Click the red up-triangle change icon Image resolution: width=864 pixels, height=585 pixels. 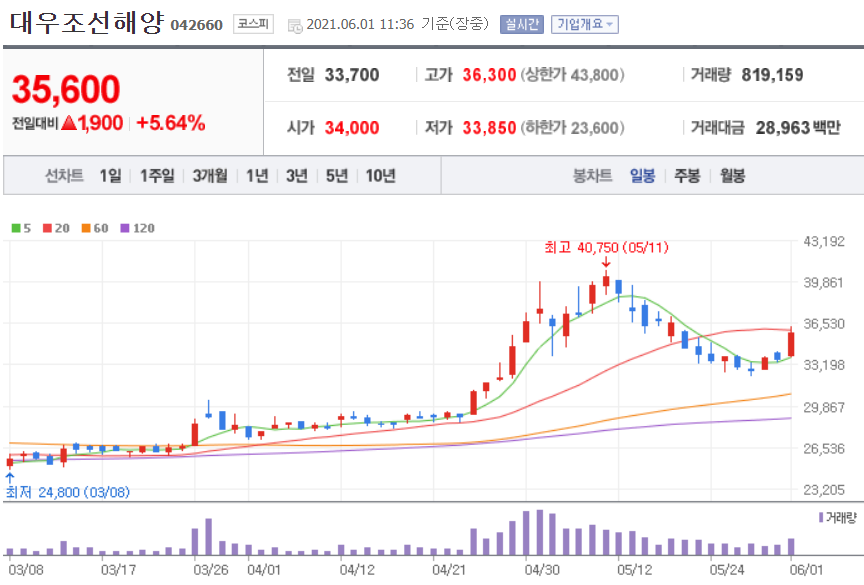coord(69,122)
